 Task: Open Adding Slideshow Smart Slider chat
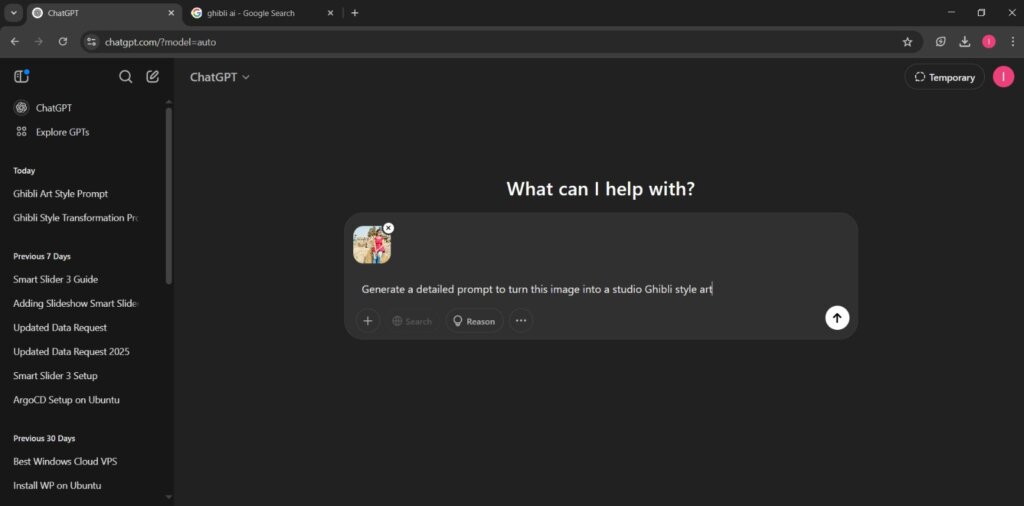tap(76, 304)
